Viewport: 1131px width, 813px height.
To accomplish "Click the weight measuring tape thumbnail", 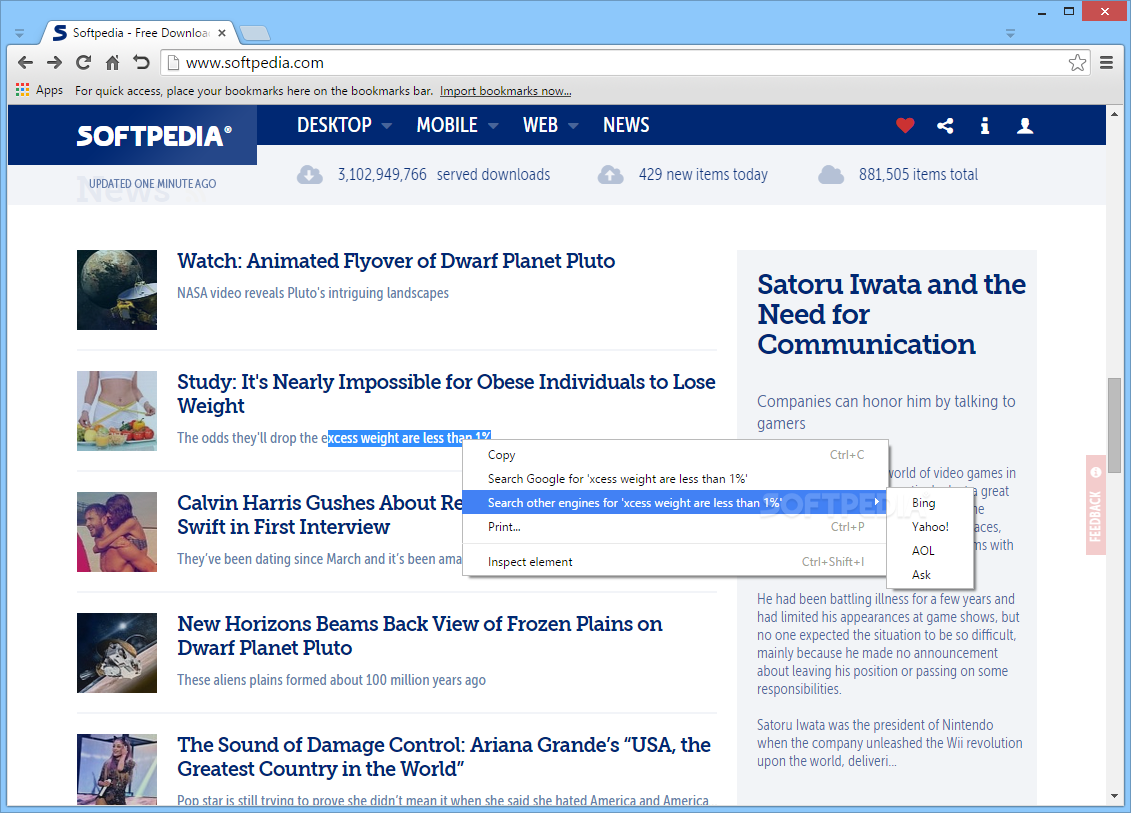I will tap(117, 411).
